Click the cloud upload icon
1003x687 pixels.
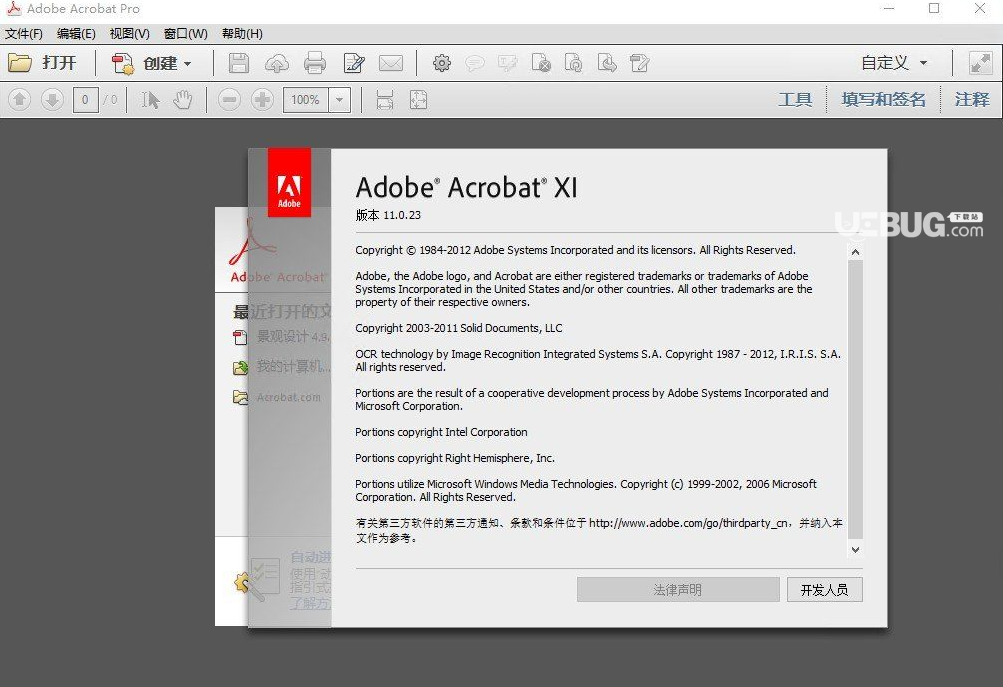tap(276, 63)
